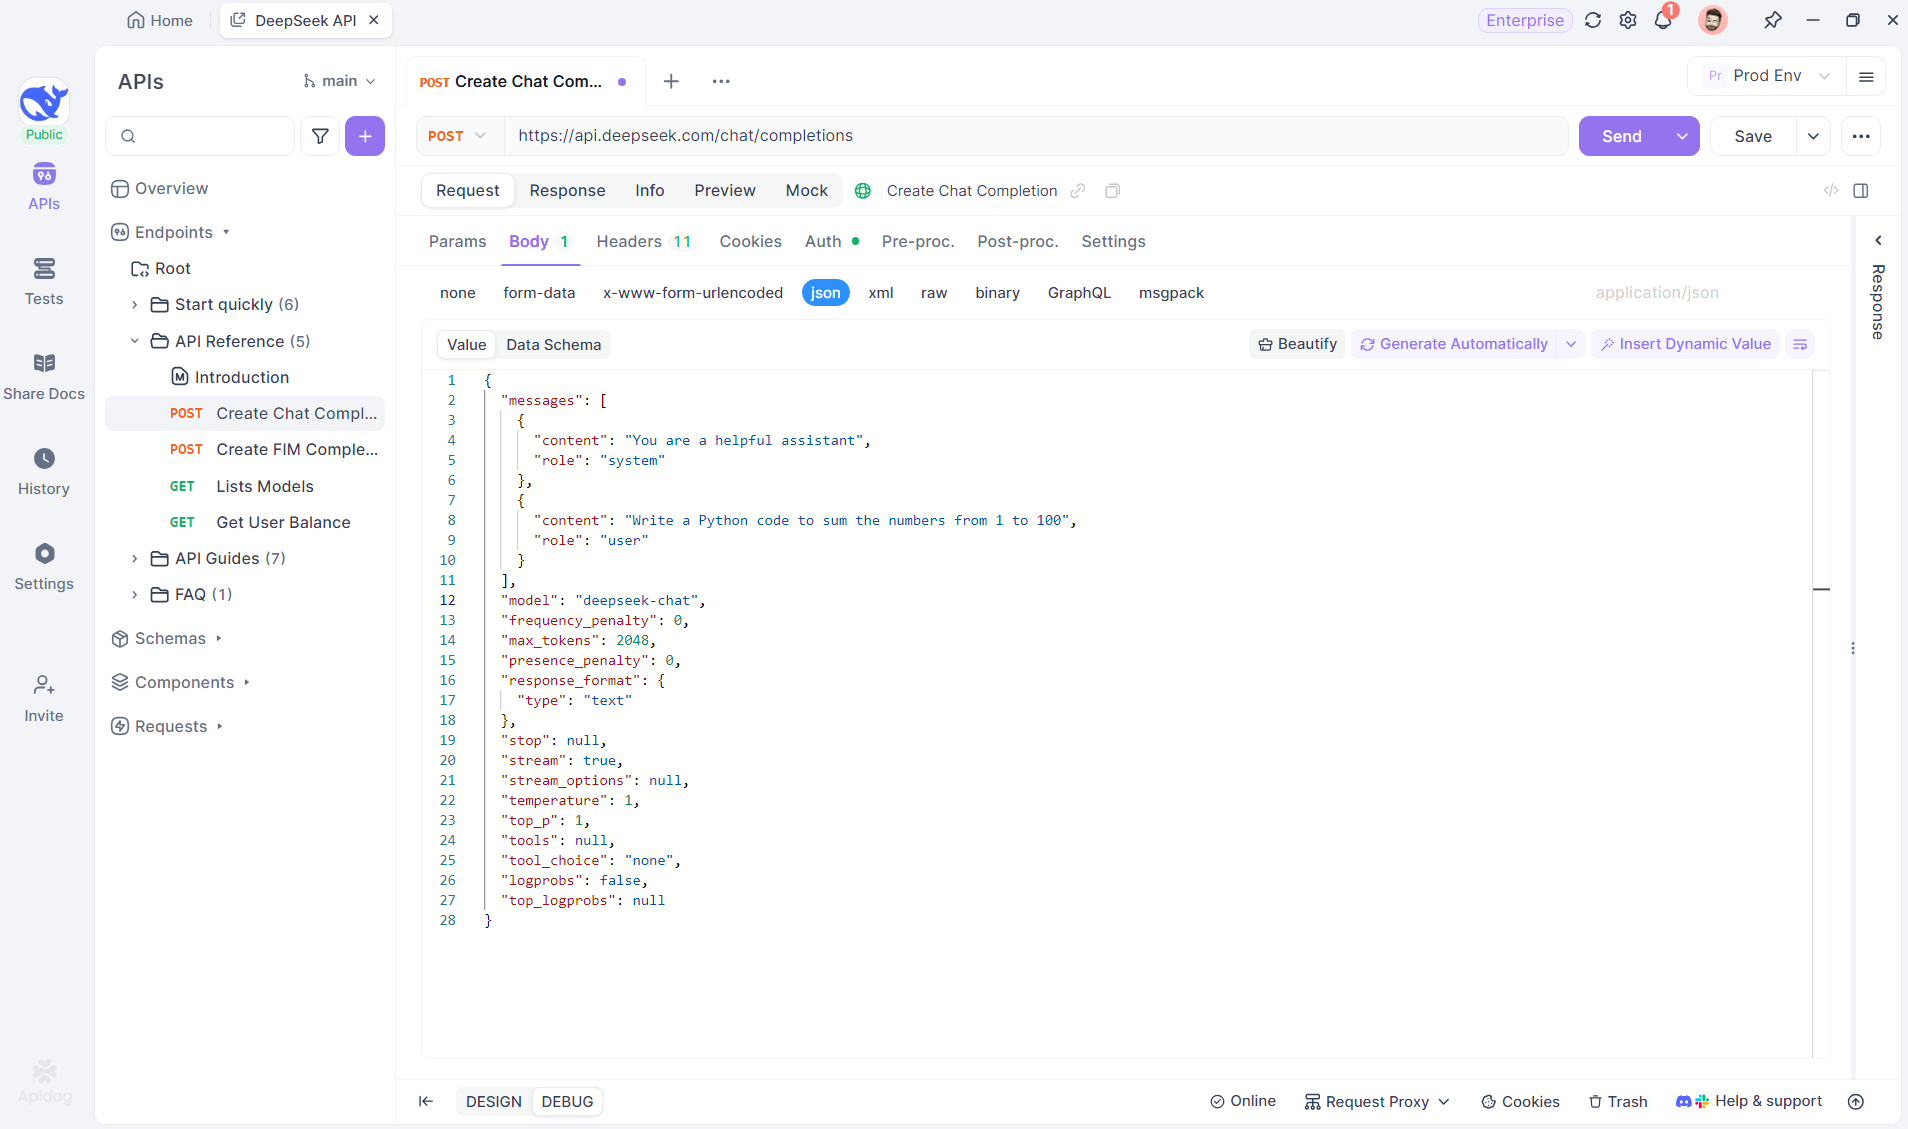Switch to Data Schema tab
The image size is (1908, 1129).
[553, 345]
